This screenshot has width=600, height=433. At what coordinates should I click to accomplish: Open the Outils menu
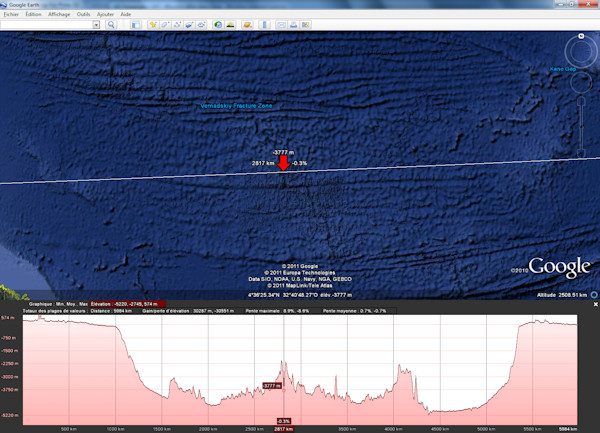83,14
